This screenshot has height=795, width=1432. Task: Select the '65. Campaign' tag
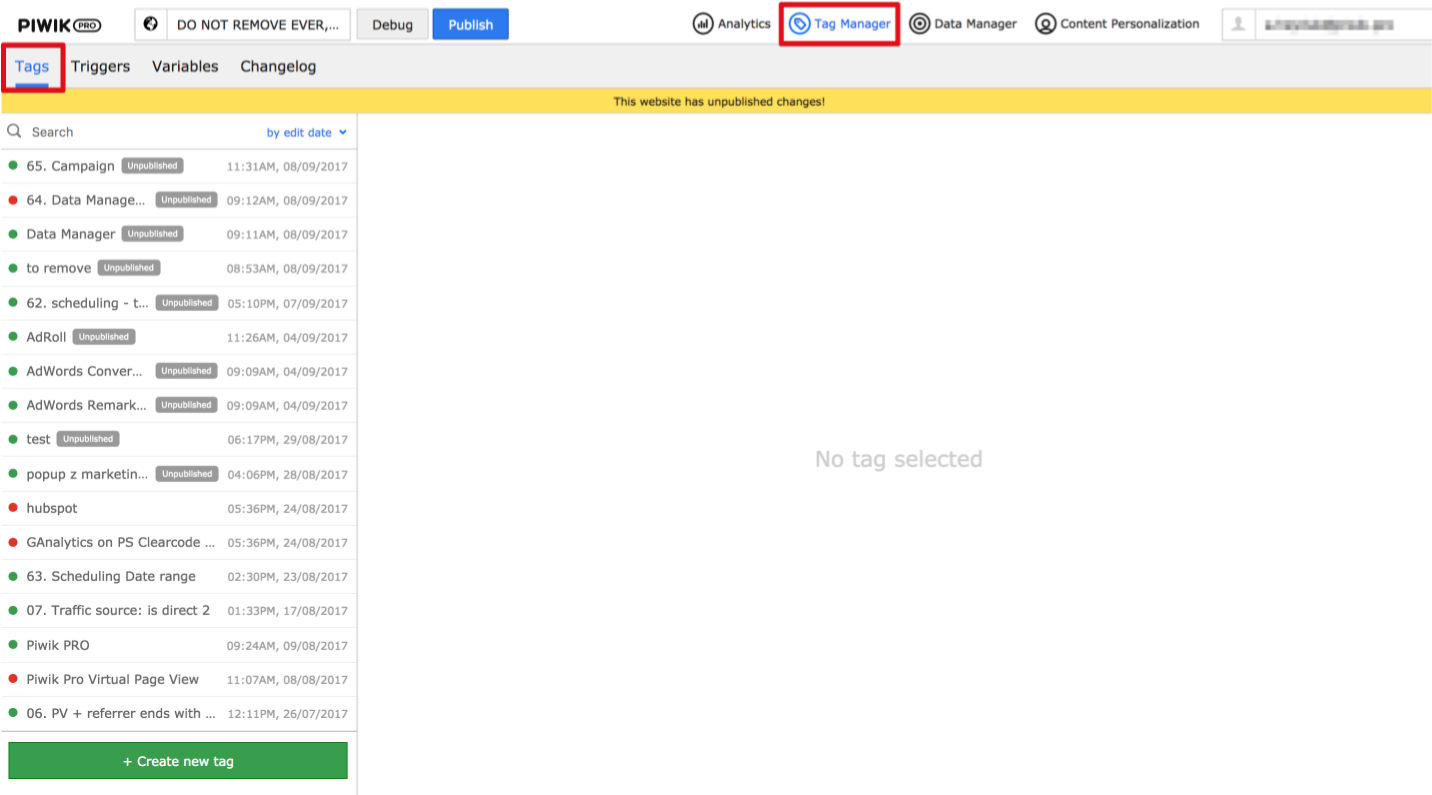(x=179, y=166)
